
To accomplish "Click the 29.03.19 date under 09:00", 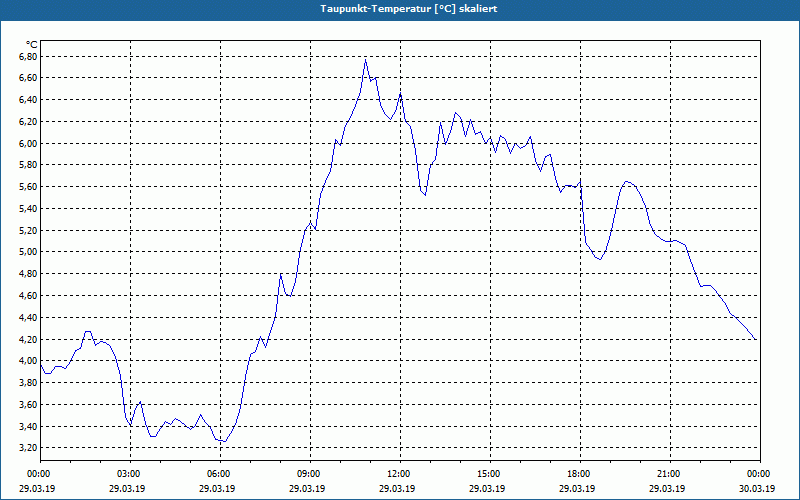I will click(307, 488).
